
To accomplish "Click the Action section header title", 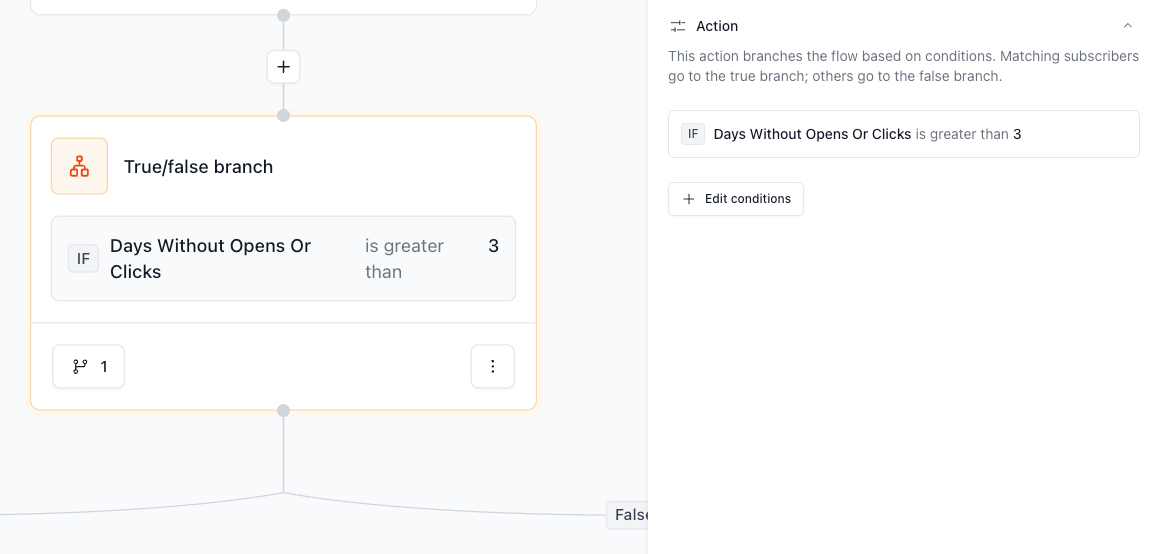I will 717,26.
